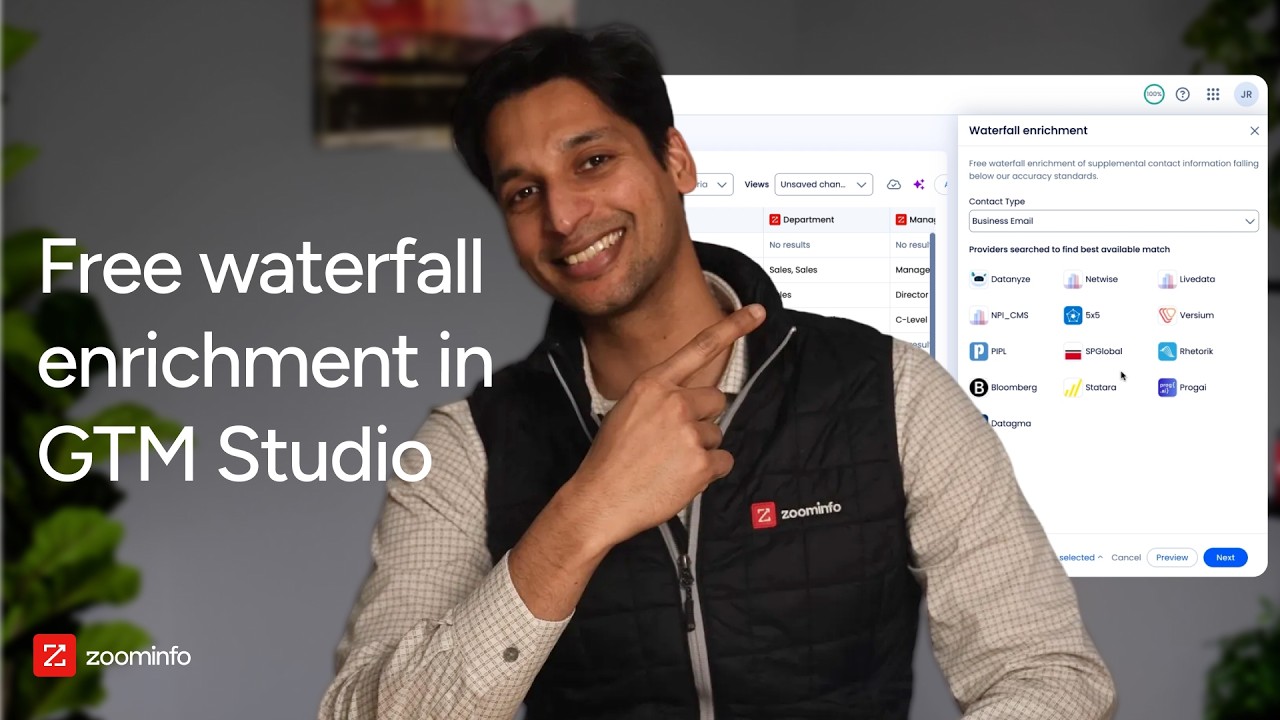This screenshot has height=720, width=1280.
Task: Open the JR account avatar menu
Action: click(x=1246, y=94)
